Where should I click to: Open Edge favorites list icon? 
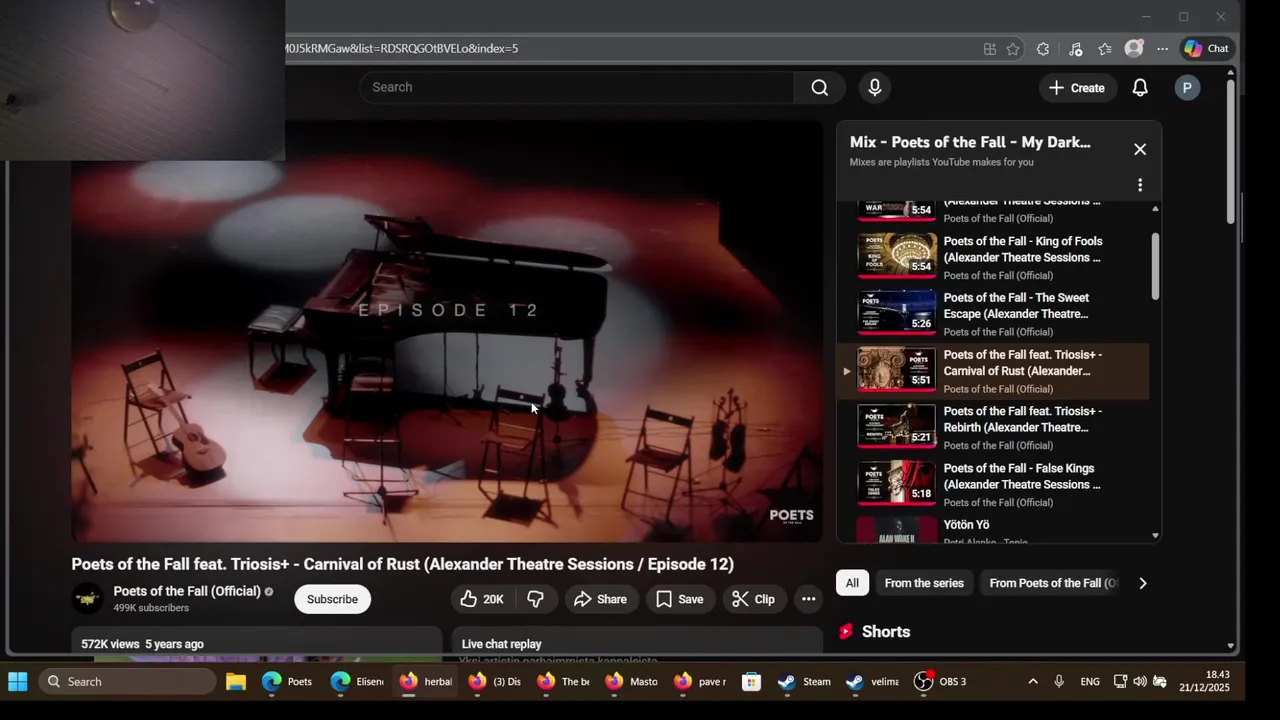pyautogui.click(x=1105, y=48)
